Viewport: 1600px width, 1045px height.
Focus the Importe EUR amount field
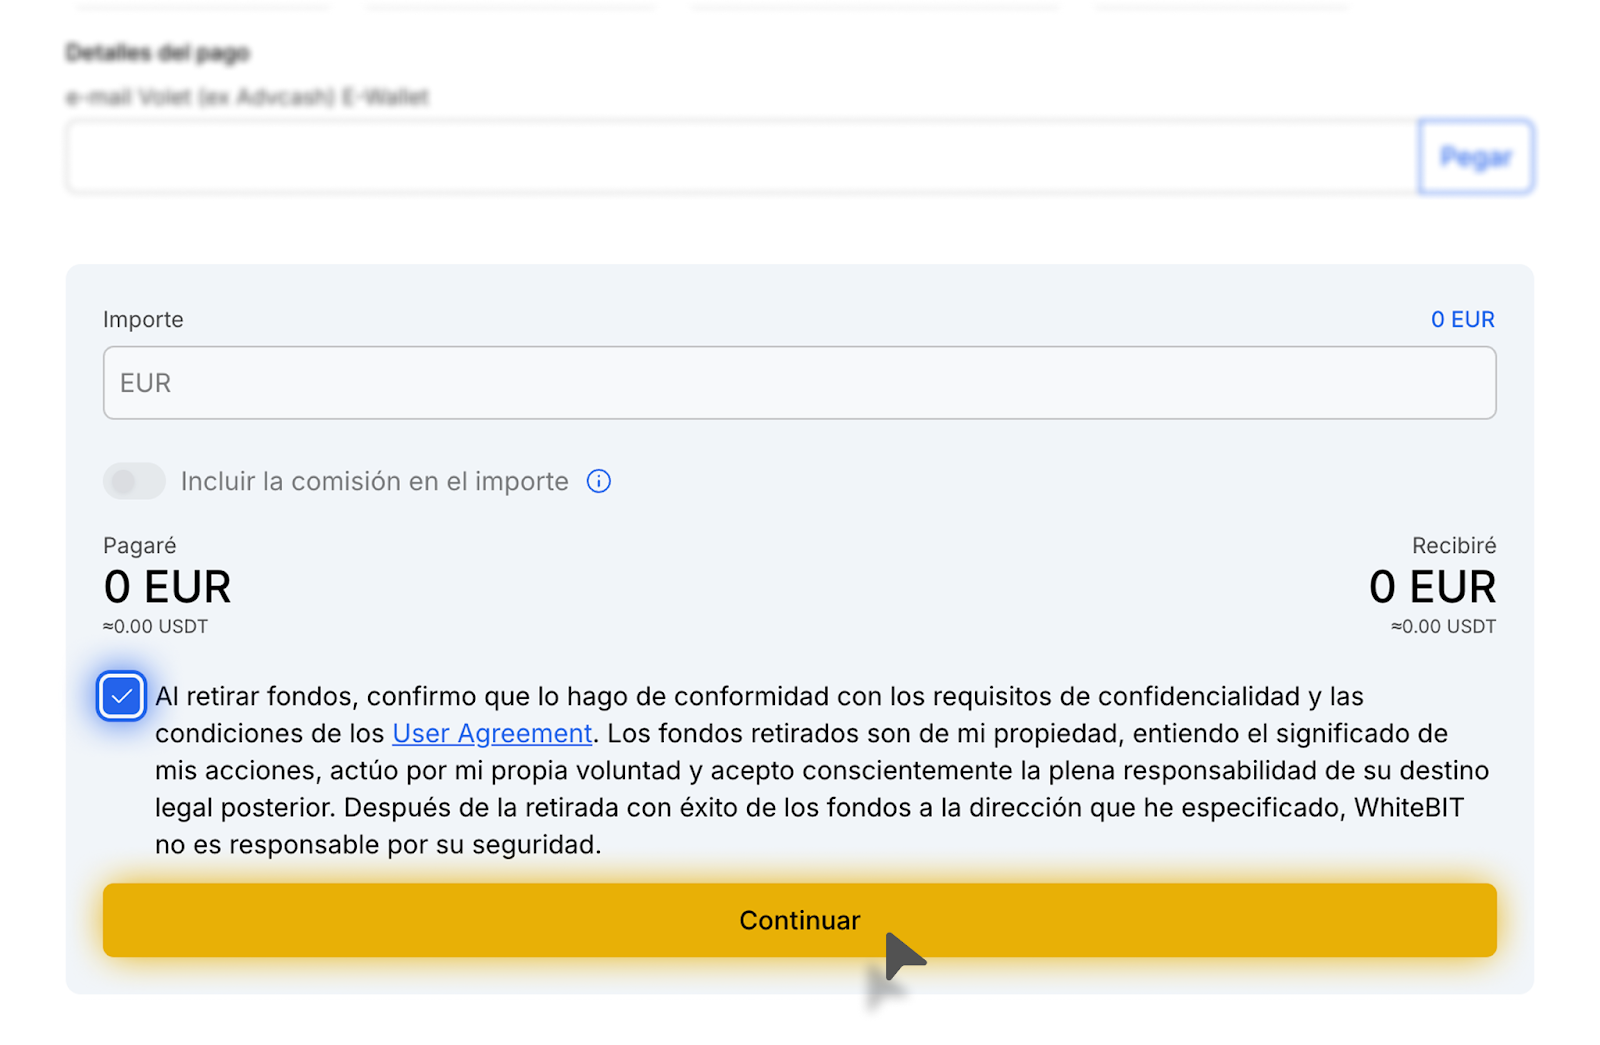coord(799,383)
